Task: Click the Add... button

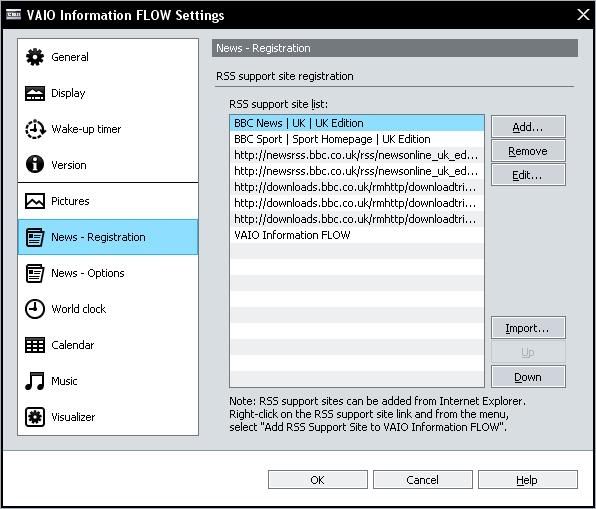Action: 528,127
